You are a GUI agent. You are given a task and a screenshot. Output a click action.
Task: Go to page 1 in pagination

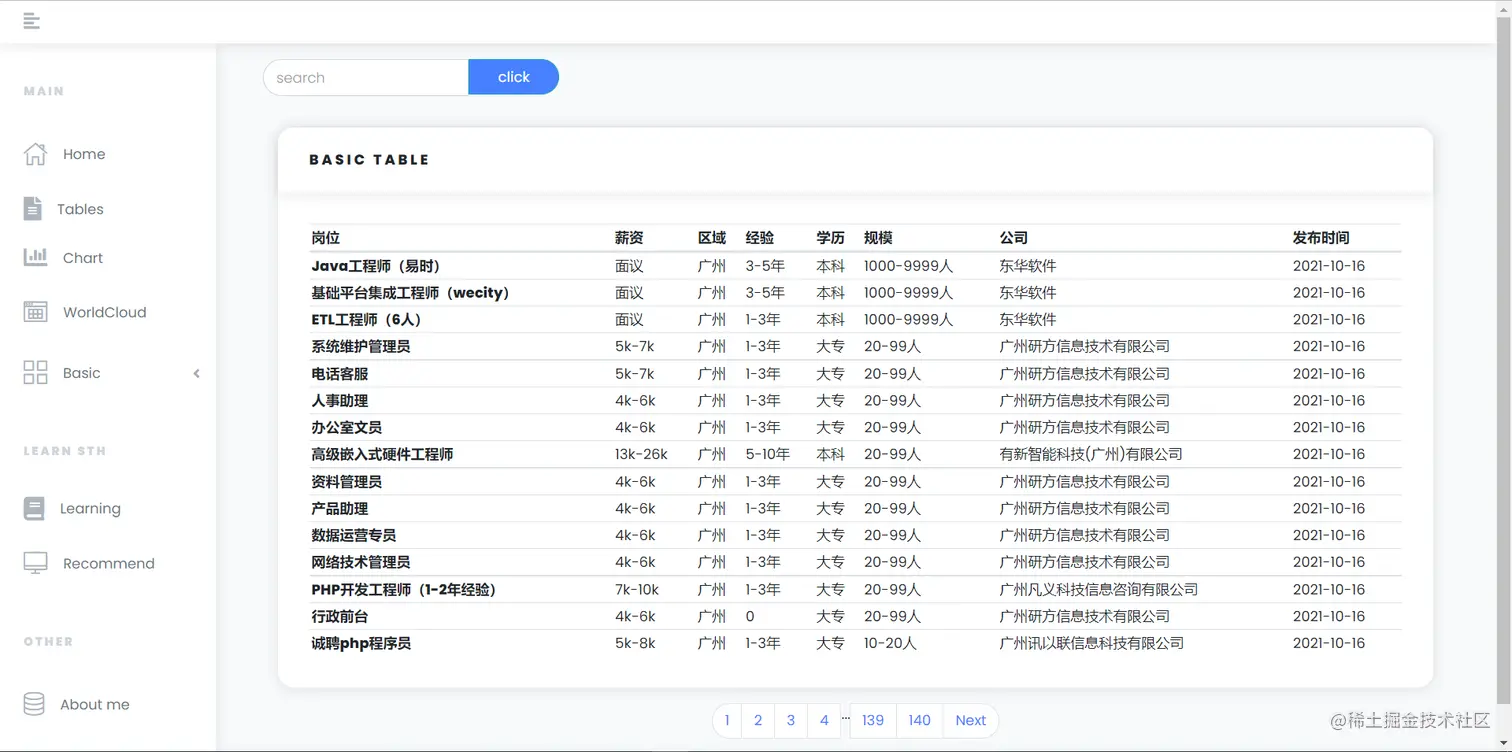tap(727, 720)
